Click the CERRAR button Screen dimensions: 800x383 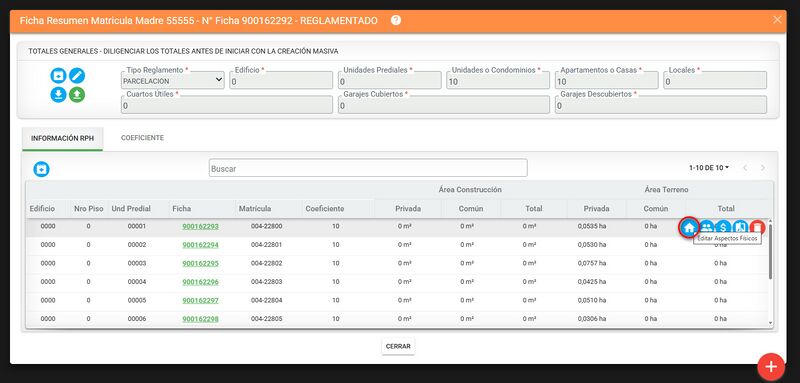point(398,346)
